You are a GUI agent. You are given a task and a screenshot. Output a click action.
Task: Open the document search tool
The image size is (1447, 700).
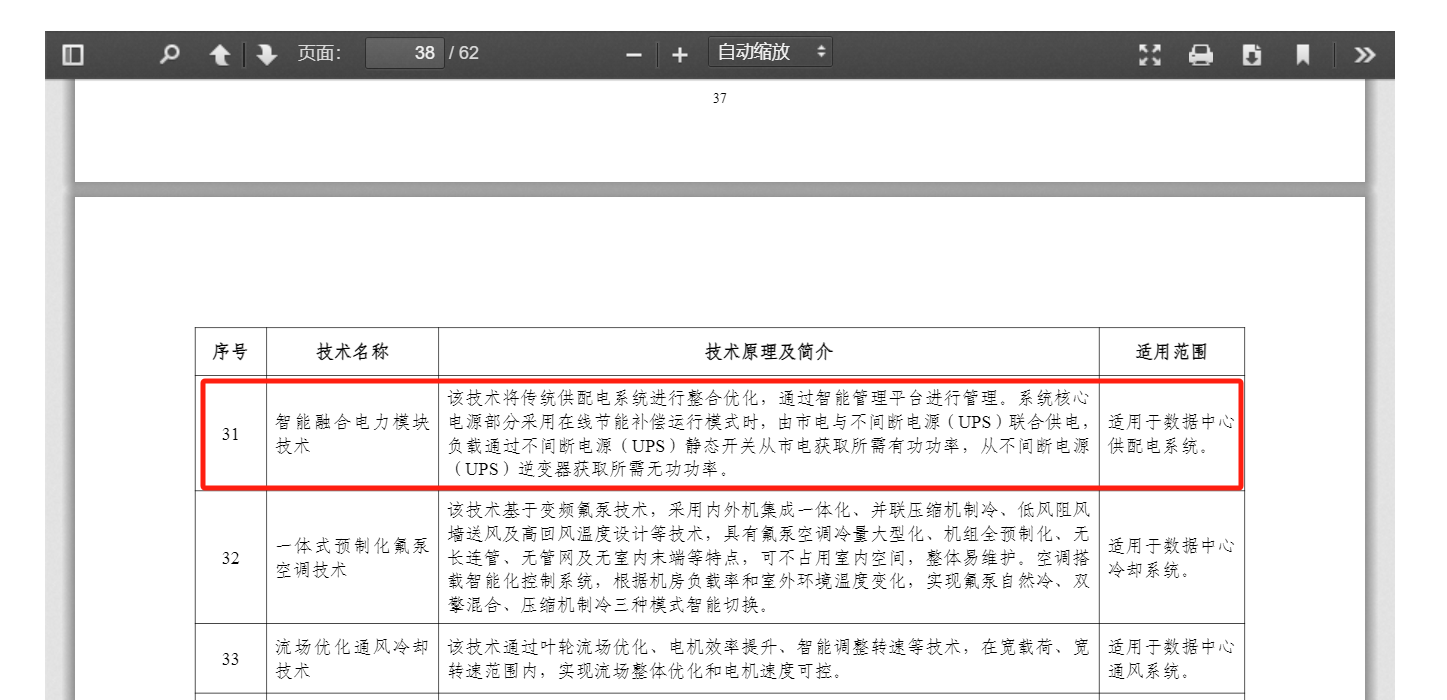click(x=168, y=54)
